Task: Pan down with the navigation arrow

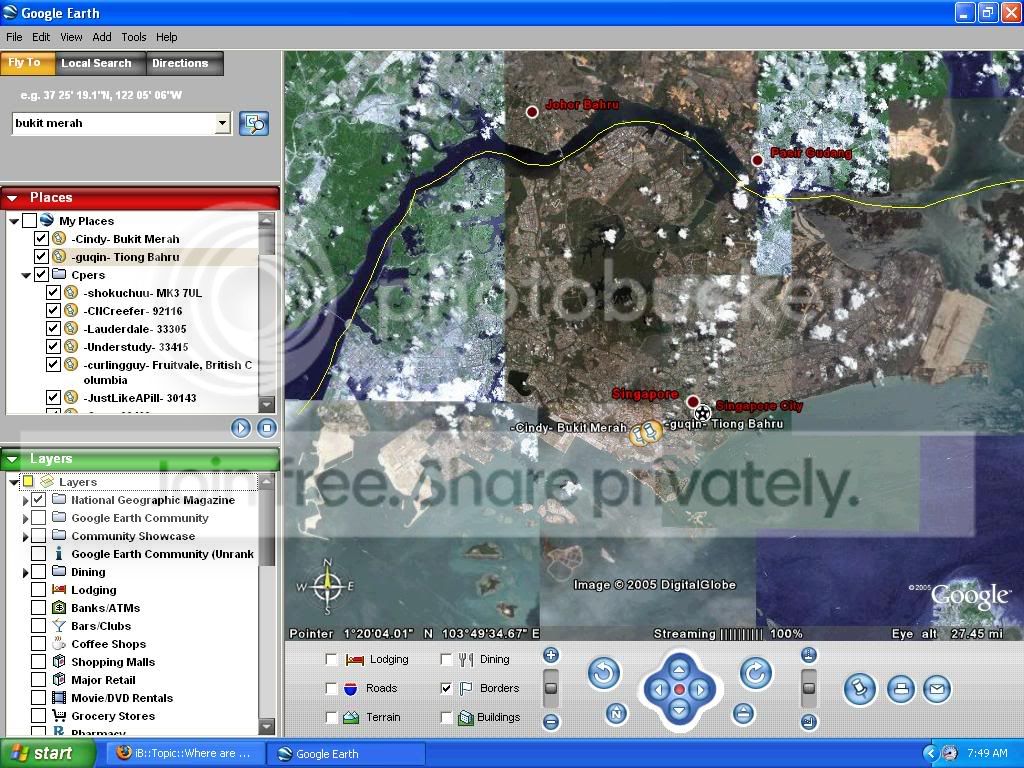Action: pos(679,710)
